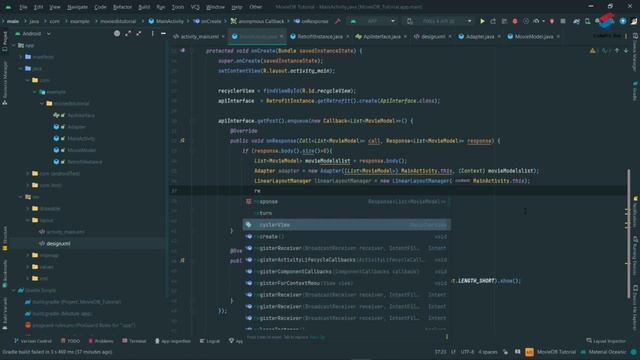Close the MovieModel.java tab
Image resolution: width=640 pixels, height=360 pixels.
(x=558, y=37)
